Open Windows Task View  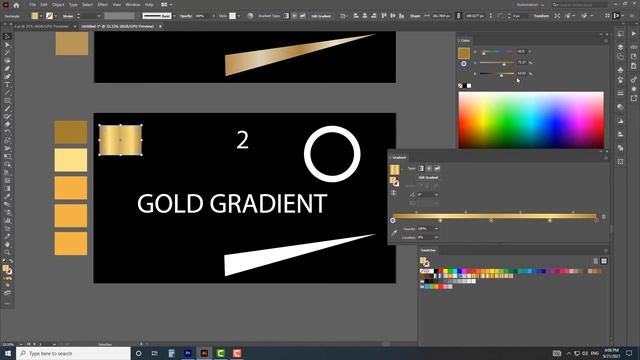click(x=155, y=353)
